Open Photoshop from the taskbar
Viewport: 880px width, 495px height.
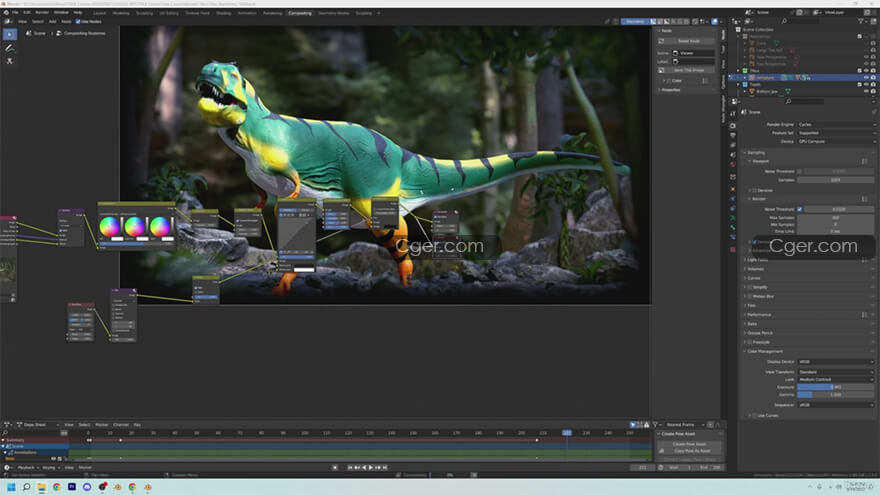[x=72, y=487]
